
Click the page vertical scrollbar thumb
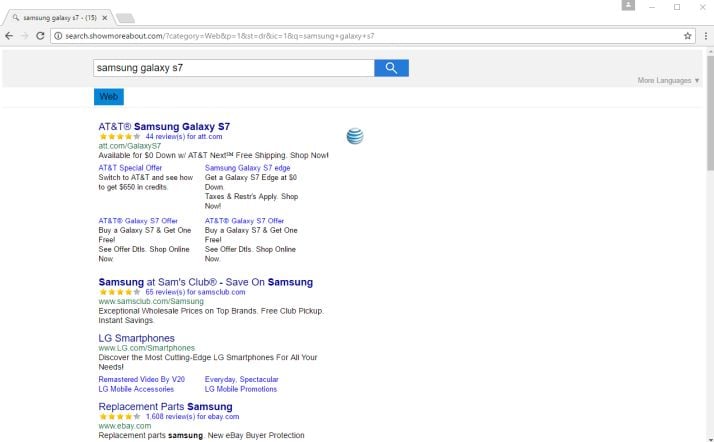click(710, 114)
